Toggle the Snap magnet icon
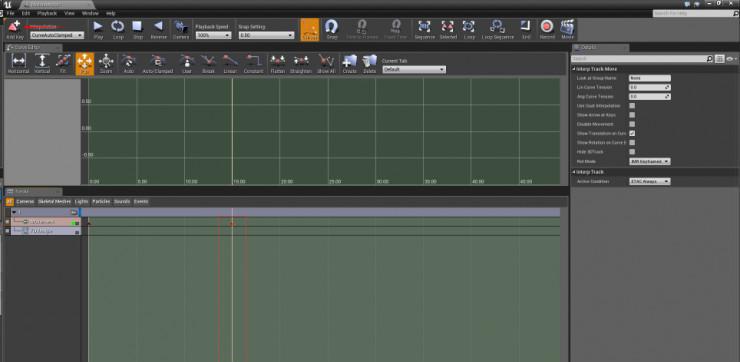 pos(332,26)
